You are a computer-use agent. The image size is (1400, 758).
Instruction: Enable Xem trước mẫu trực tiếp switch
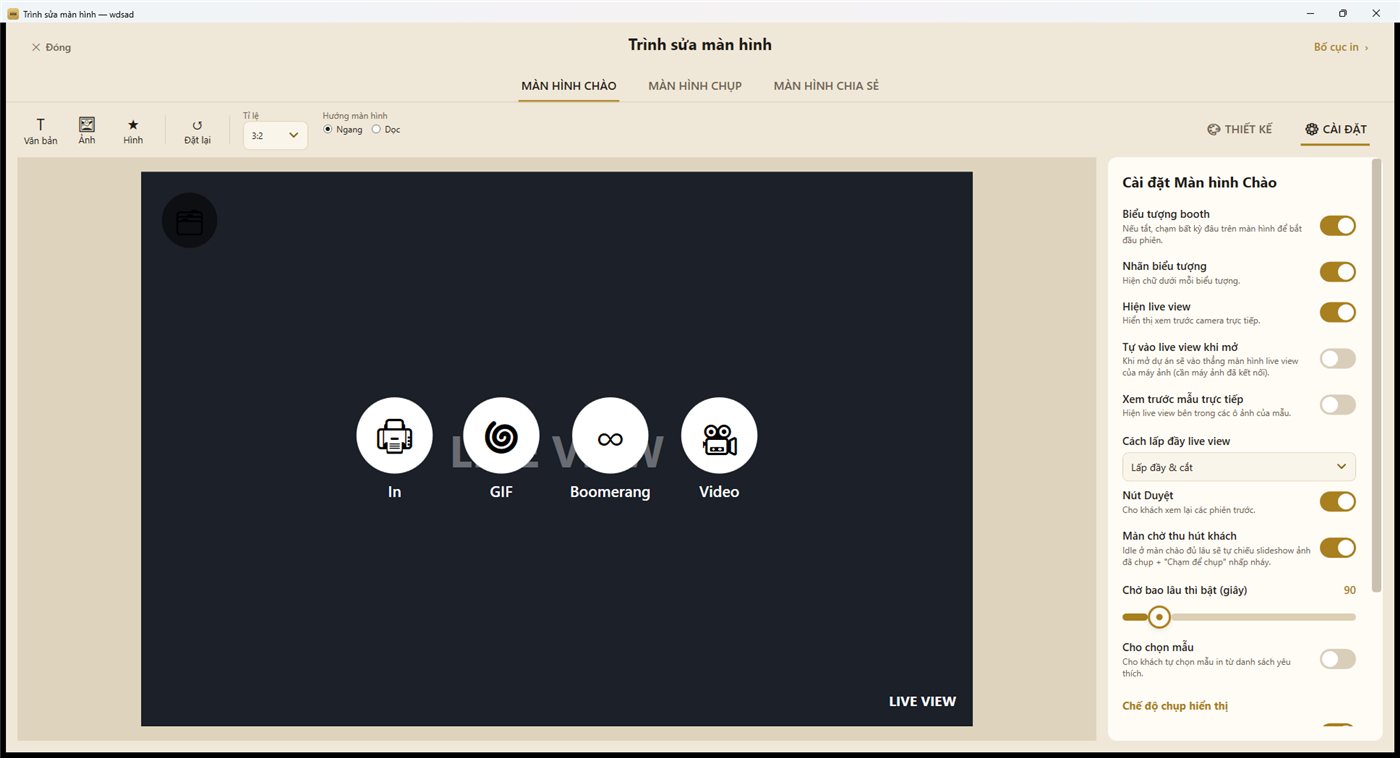pos(1338,404)
